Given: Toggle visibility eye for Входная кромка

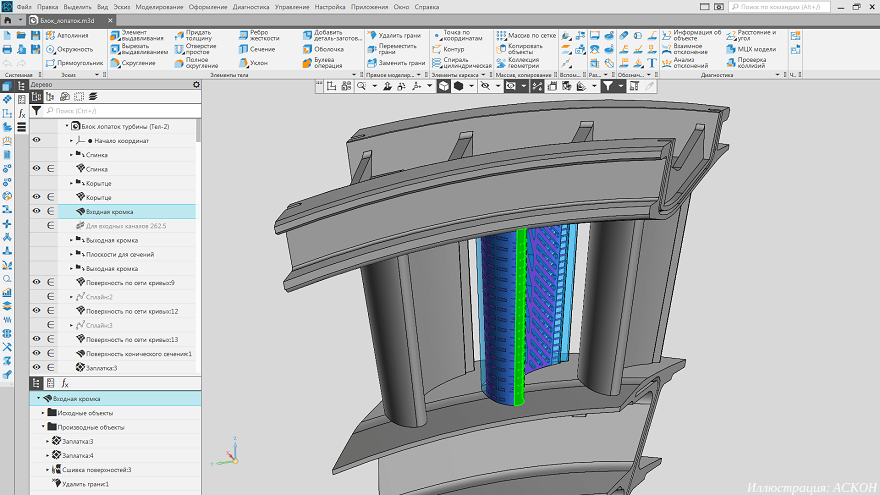Looking at the screenshot, I should pyautogui.click(x=37, y=212).
